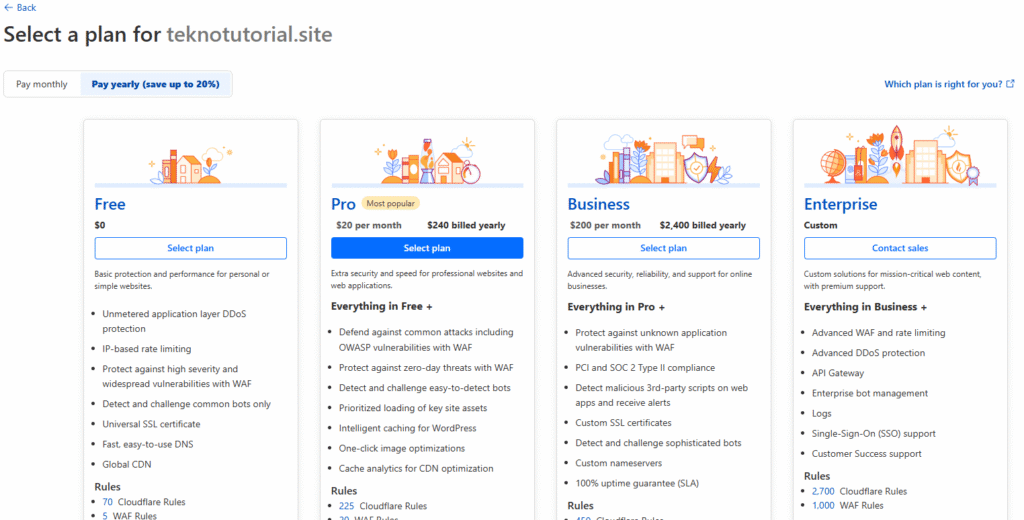Click '$200 per month' price text

click(605, 225)
